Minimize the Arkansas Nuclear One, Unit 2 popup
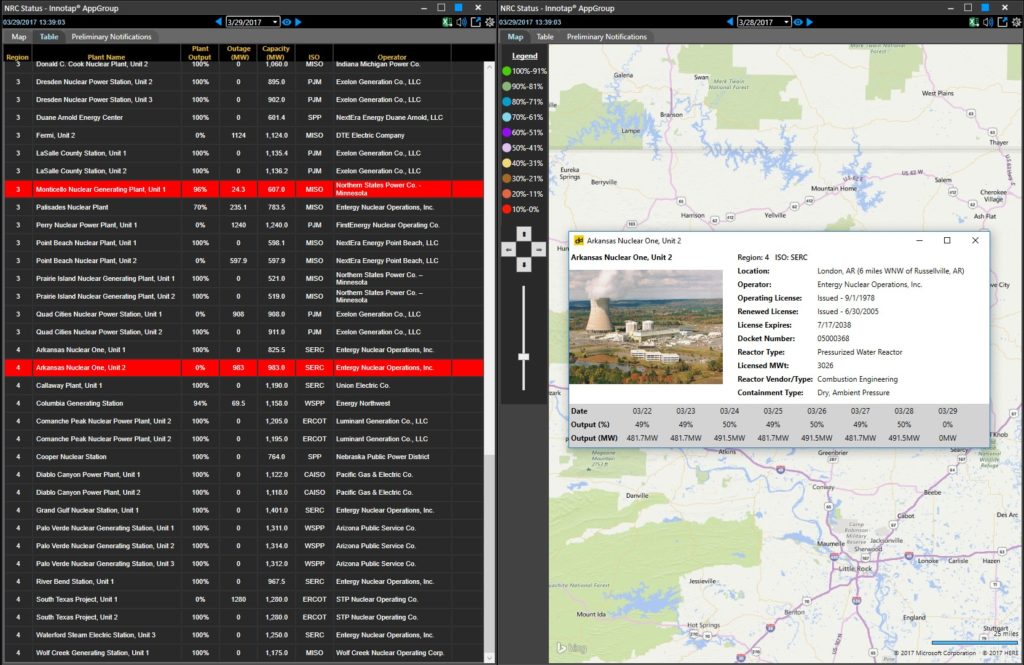Viewport: 1024px width, 665px height. click(x=919, y=240)
